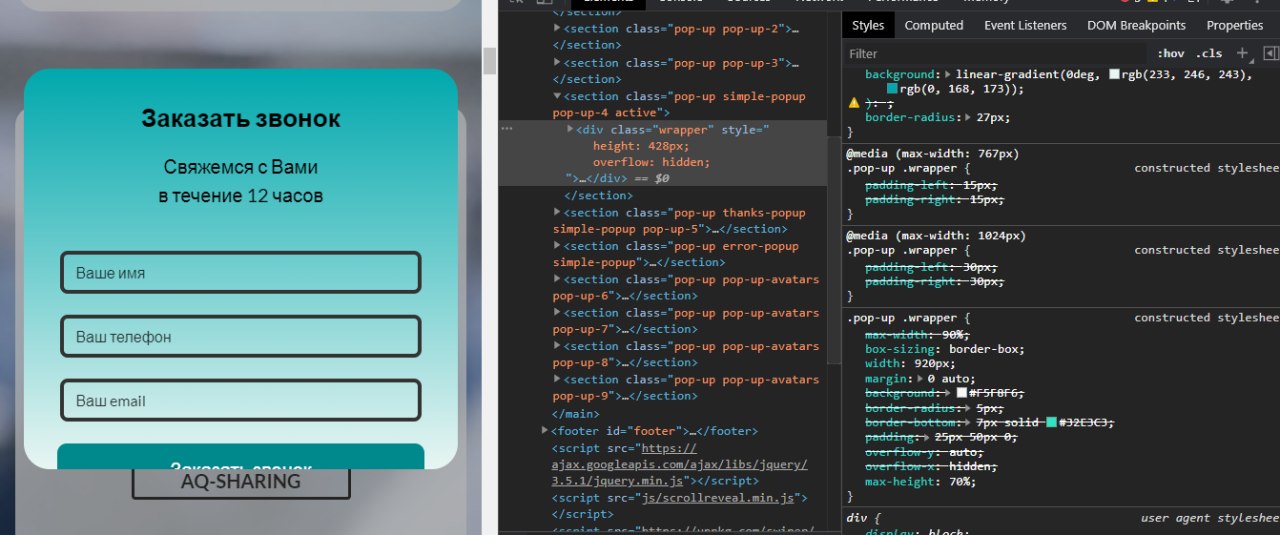Toggle the :hov element state panel

(x=1171, y=53)
